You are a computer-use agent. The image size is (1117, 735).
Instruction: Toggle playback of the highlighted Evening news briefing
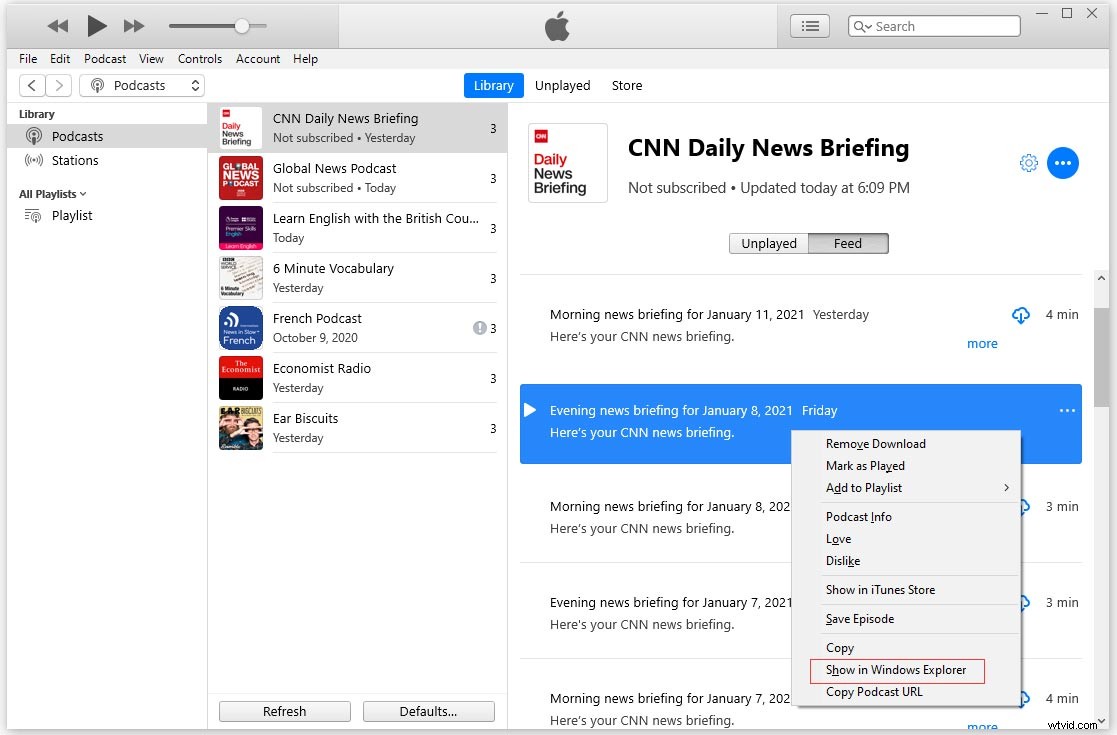tap(528, 409)
